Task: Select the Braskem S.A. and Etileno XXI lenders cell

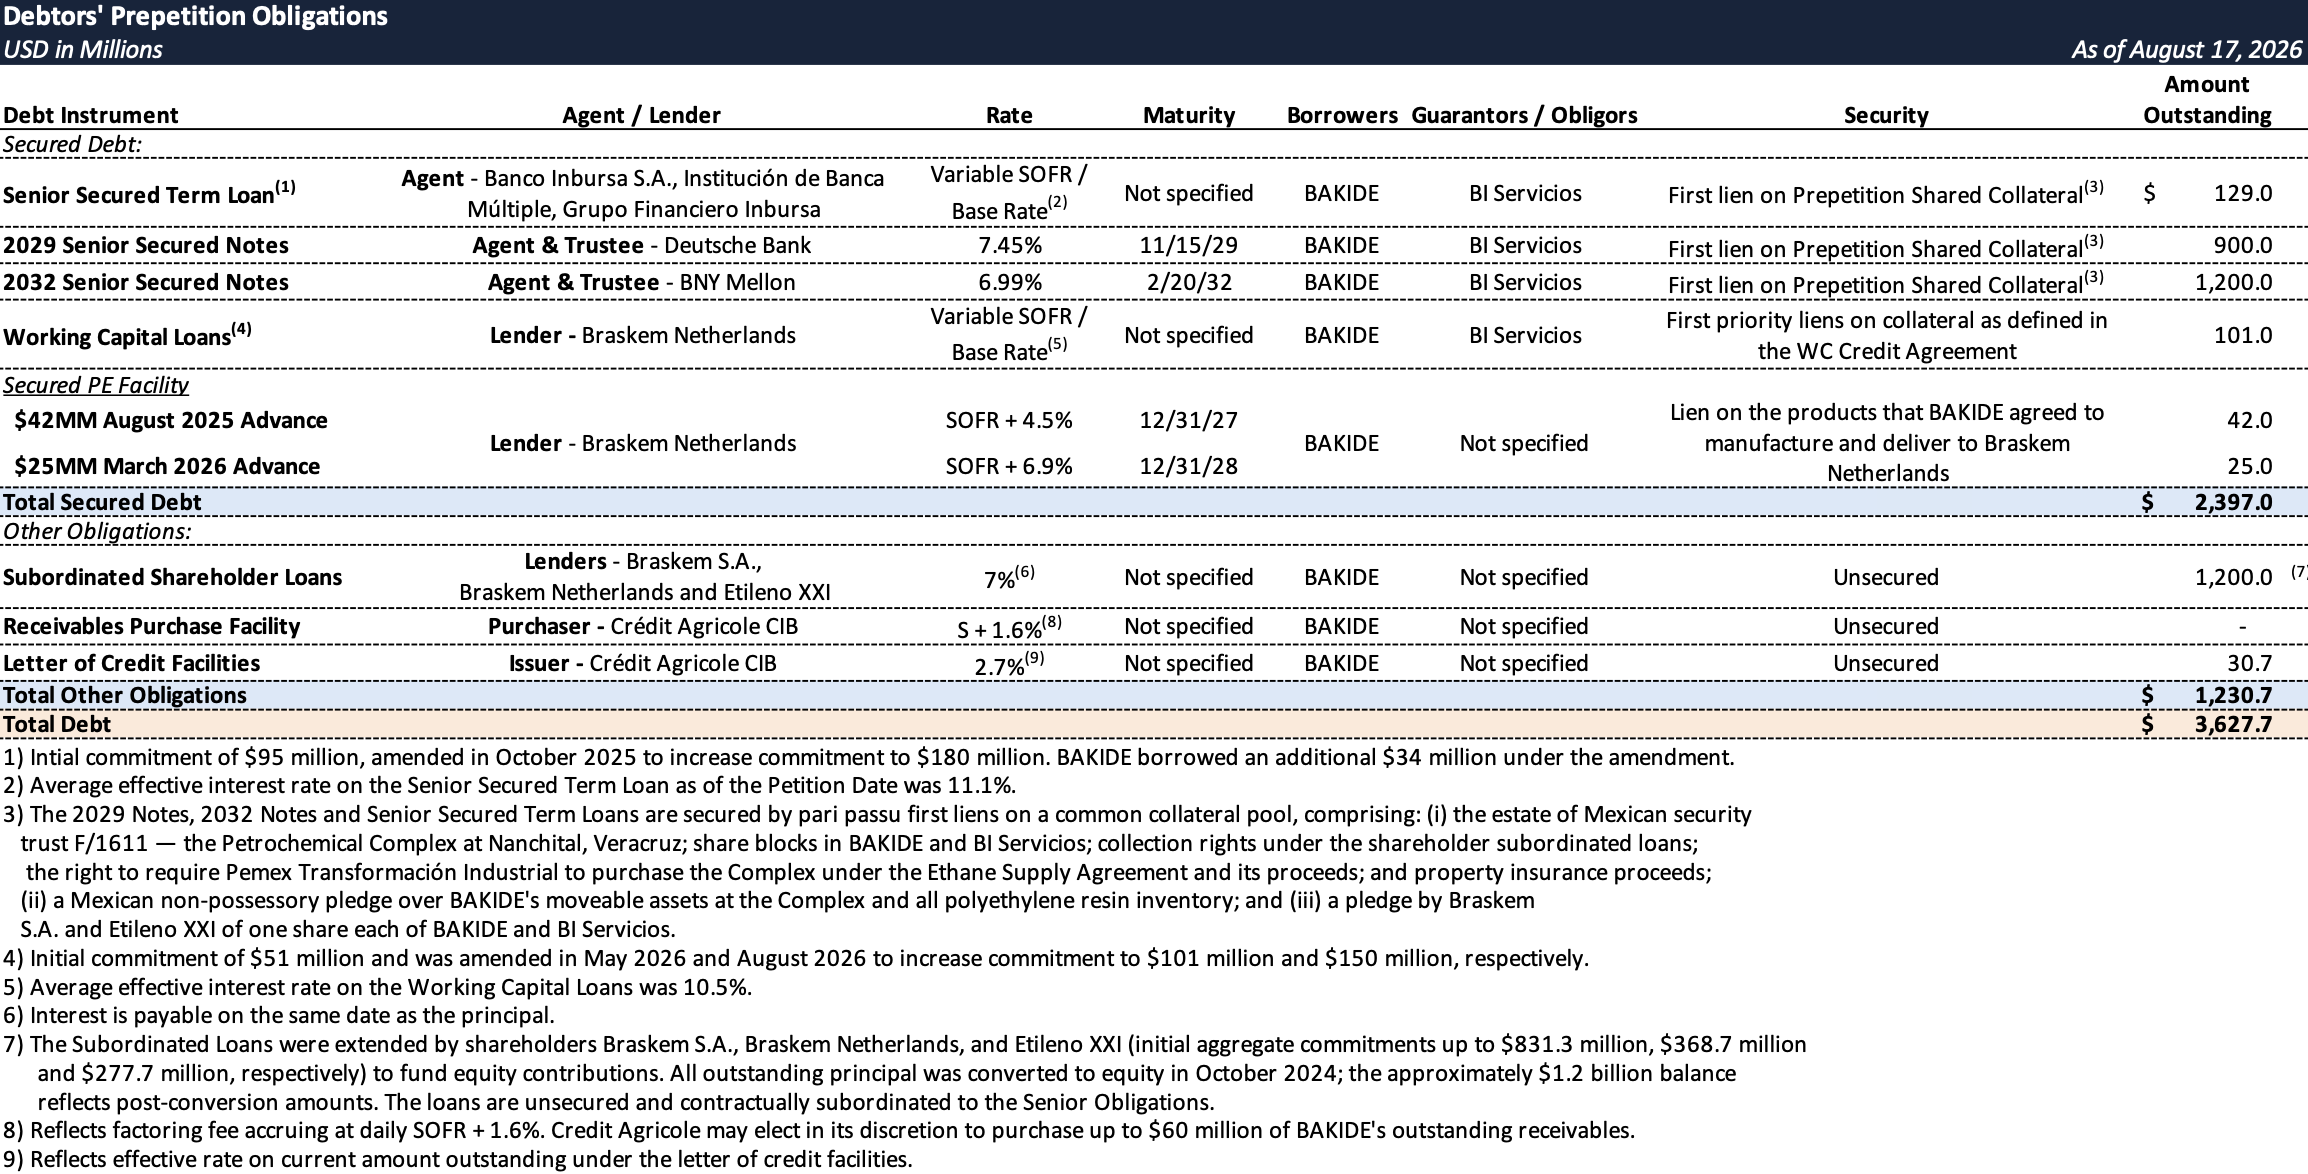Action: [644, 577]
